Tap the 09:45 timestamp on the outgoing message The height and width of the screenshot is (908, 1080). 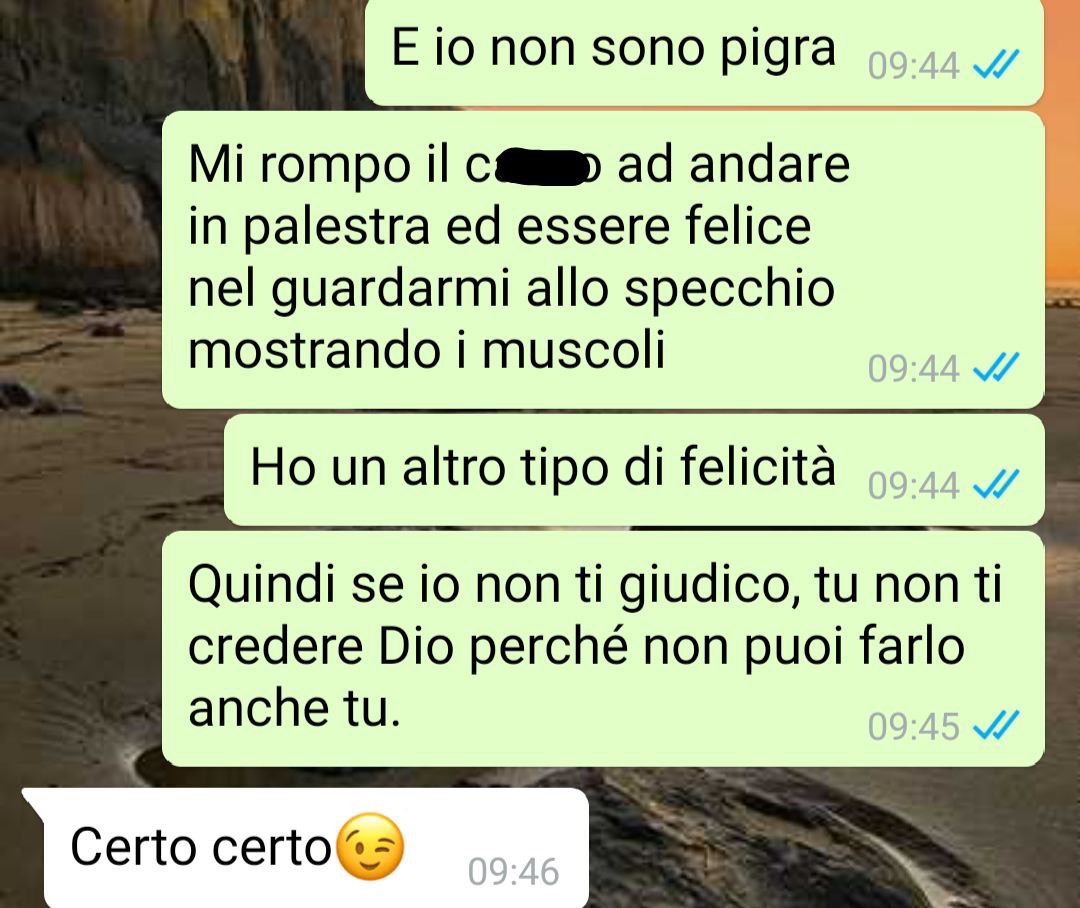pos(913,726)
